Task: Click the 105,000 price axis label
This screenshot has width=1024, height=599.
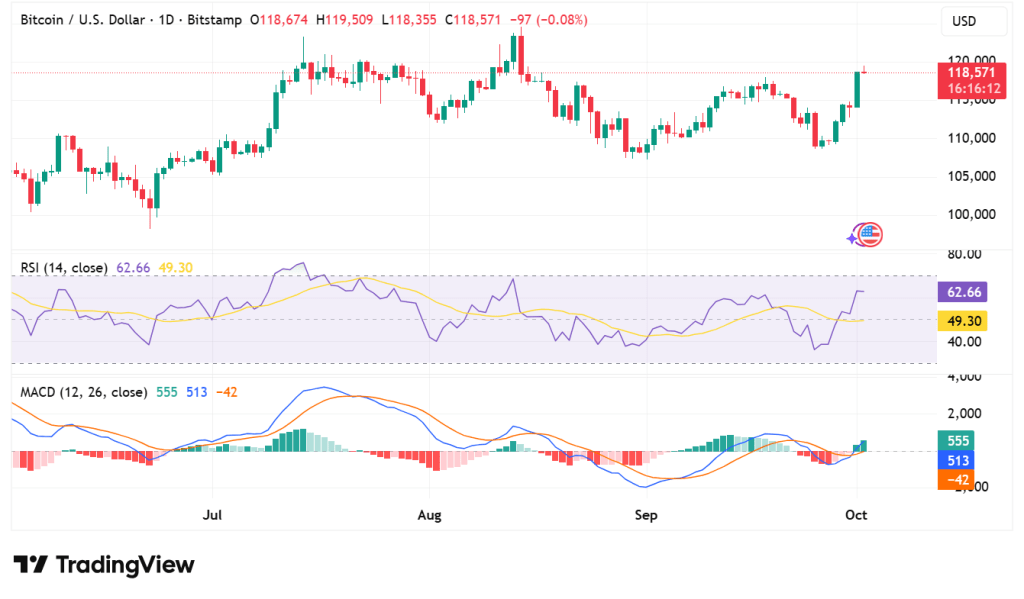Action: [x=972, y=176]
